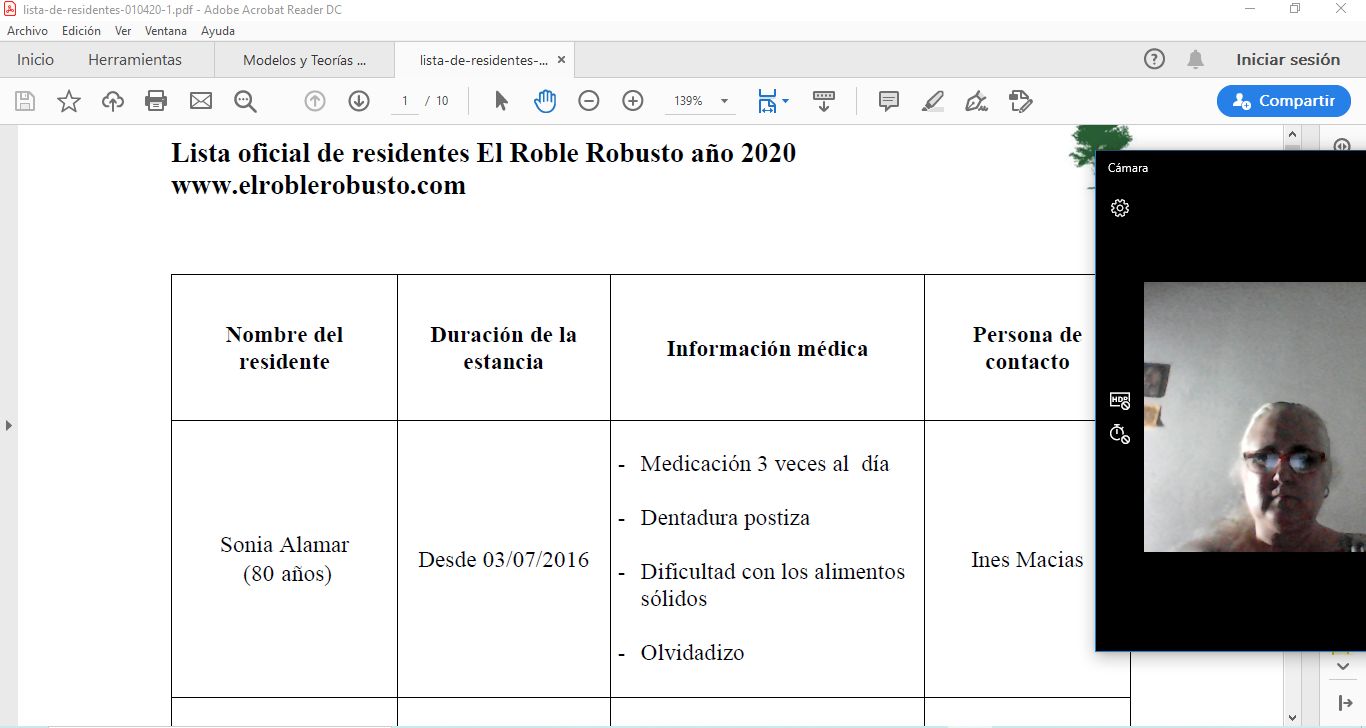Open notifications bell

click(x=1195, y=60)
